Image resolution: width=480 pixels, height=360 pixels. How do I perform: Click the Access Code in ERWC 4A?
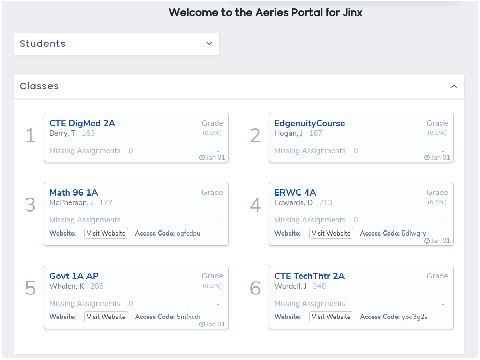[393, 233]
